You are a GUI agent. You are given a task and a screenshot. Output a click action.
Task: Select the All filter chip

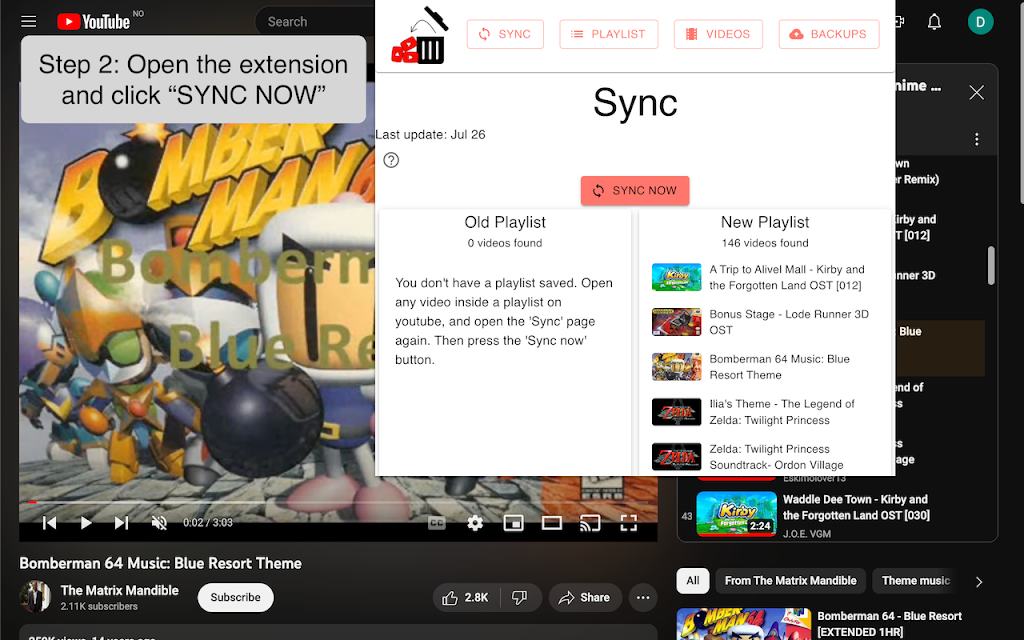693,581
